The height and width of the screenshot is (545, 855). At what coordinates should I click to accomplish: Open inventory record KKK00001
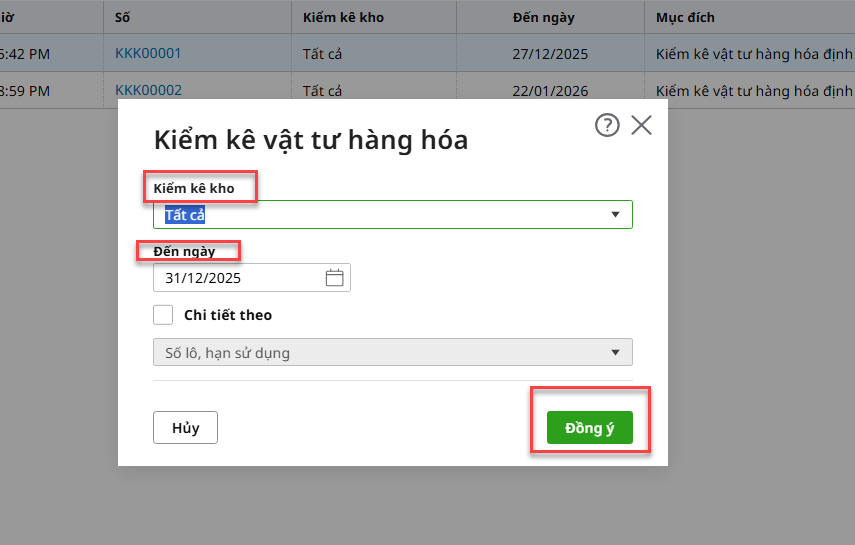(148, 53)
